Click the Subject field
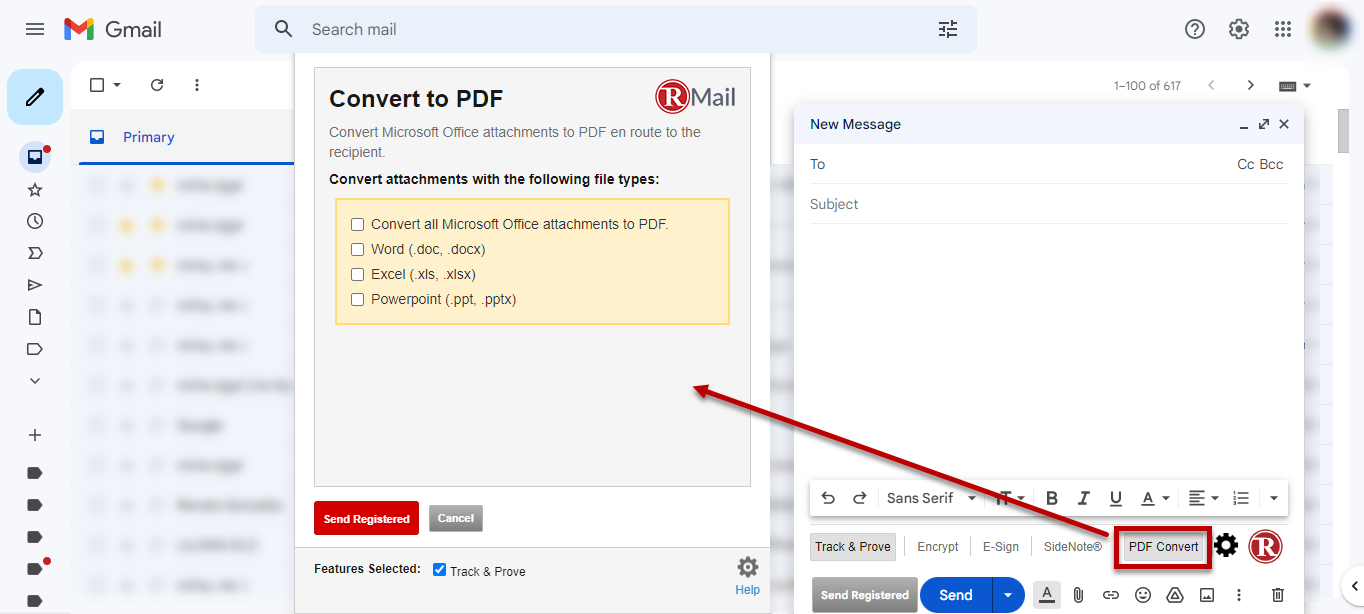 1048,204
